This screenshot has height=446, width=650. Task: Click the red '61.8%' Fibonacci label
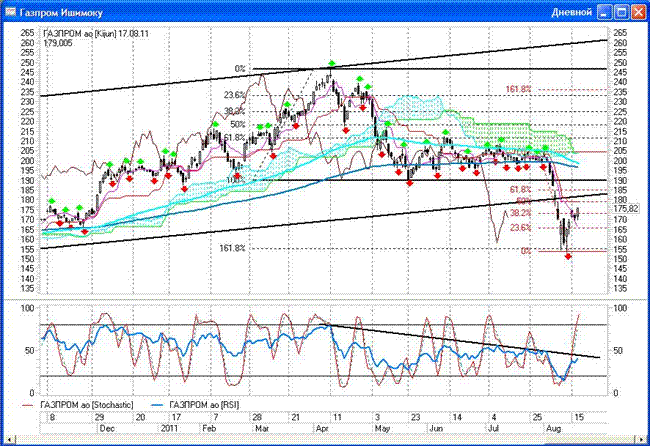(520, 189)
